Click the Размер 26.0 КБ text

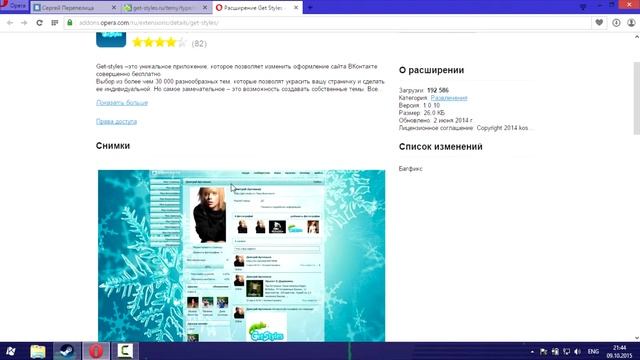[x=422, y=113]
